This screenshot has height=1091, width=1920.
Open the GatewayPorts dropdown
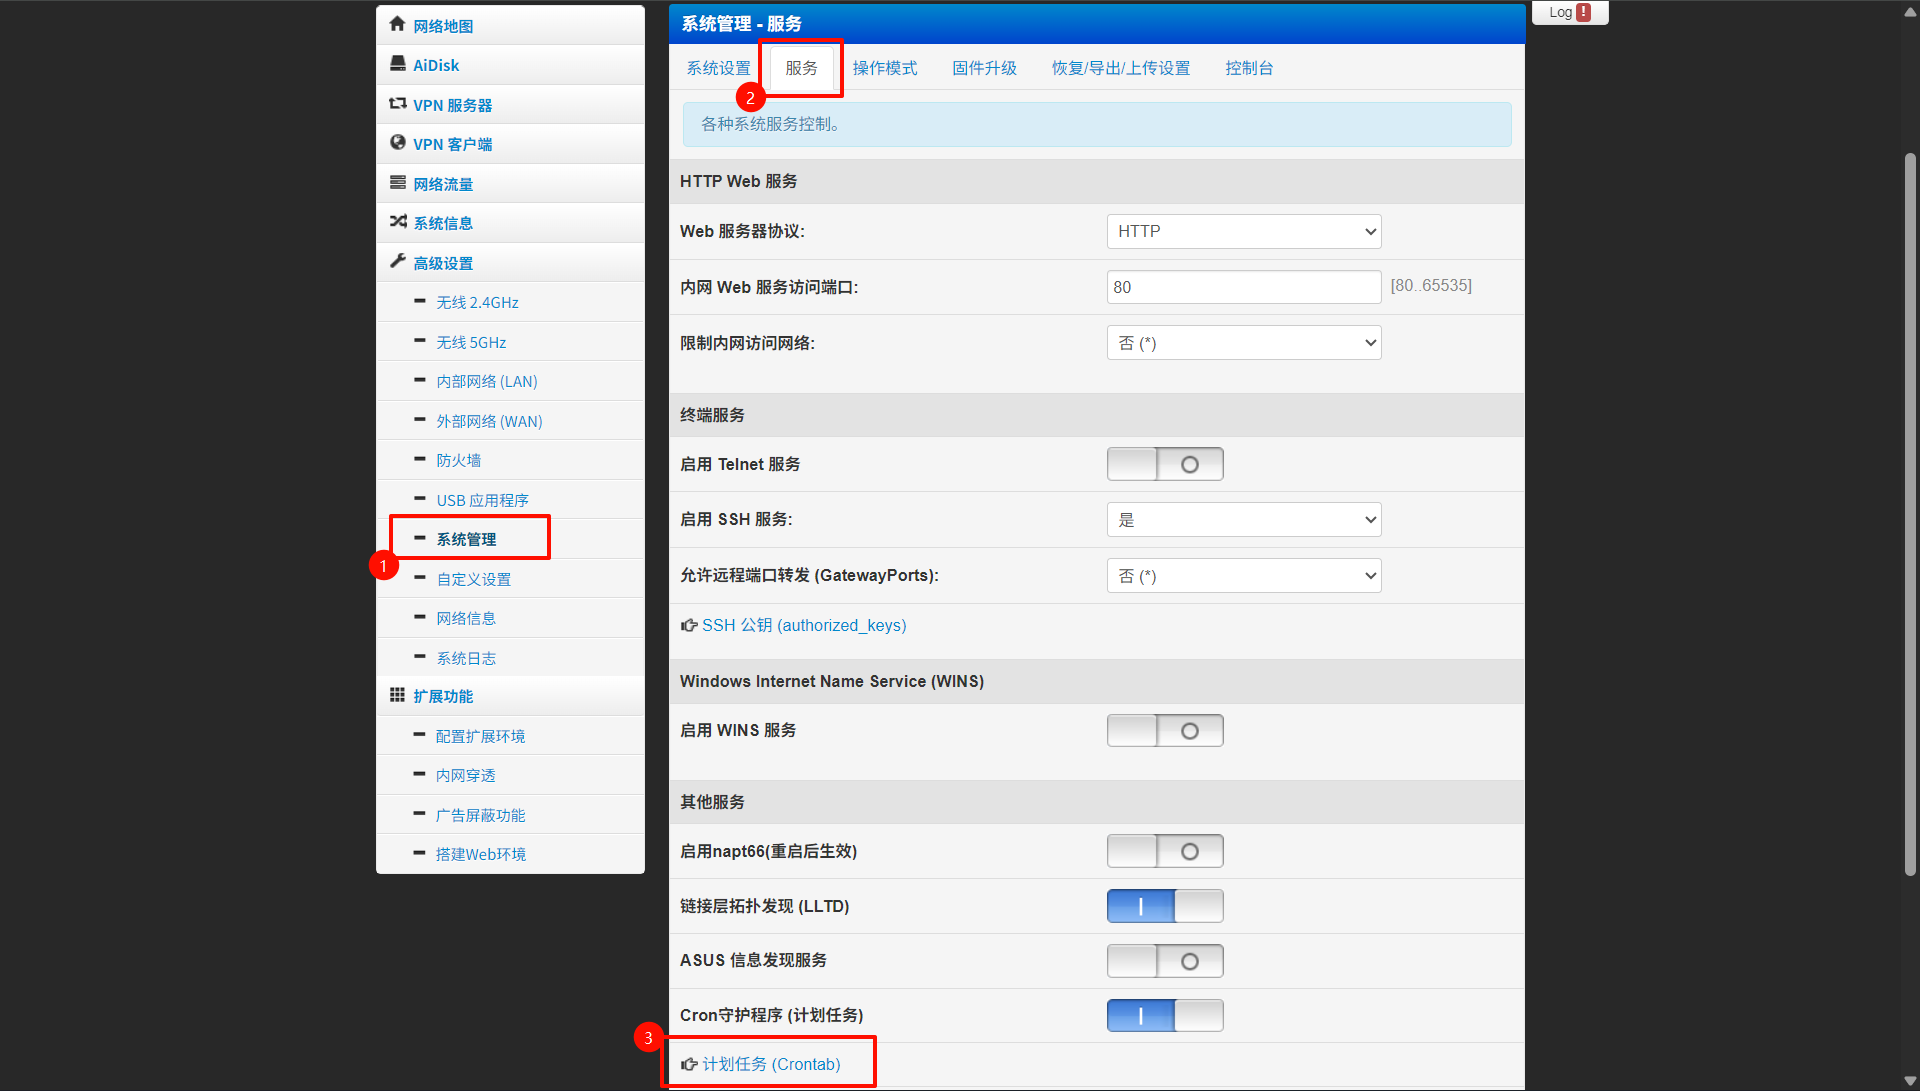coord(1243,576)
